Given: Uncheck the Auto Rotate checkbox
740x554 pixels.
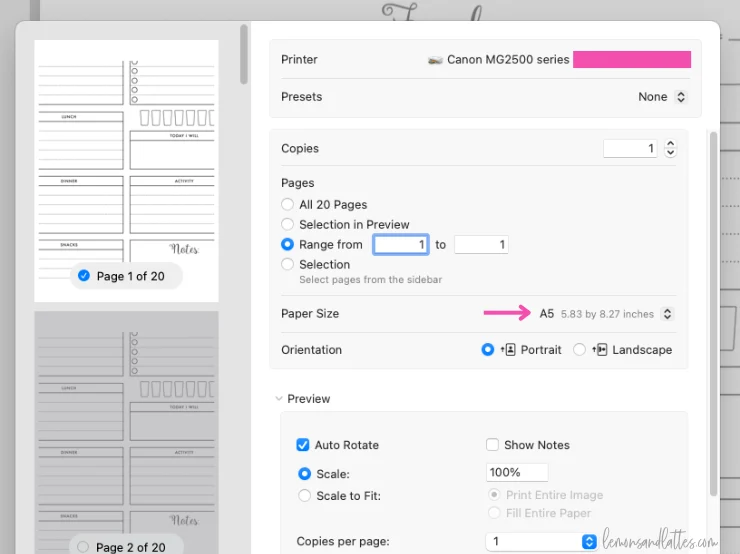Looking at the screenshot, I should [303, 445].
